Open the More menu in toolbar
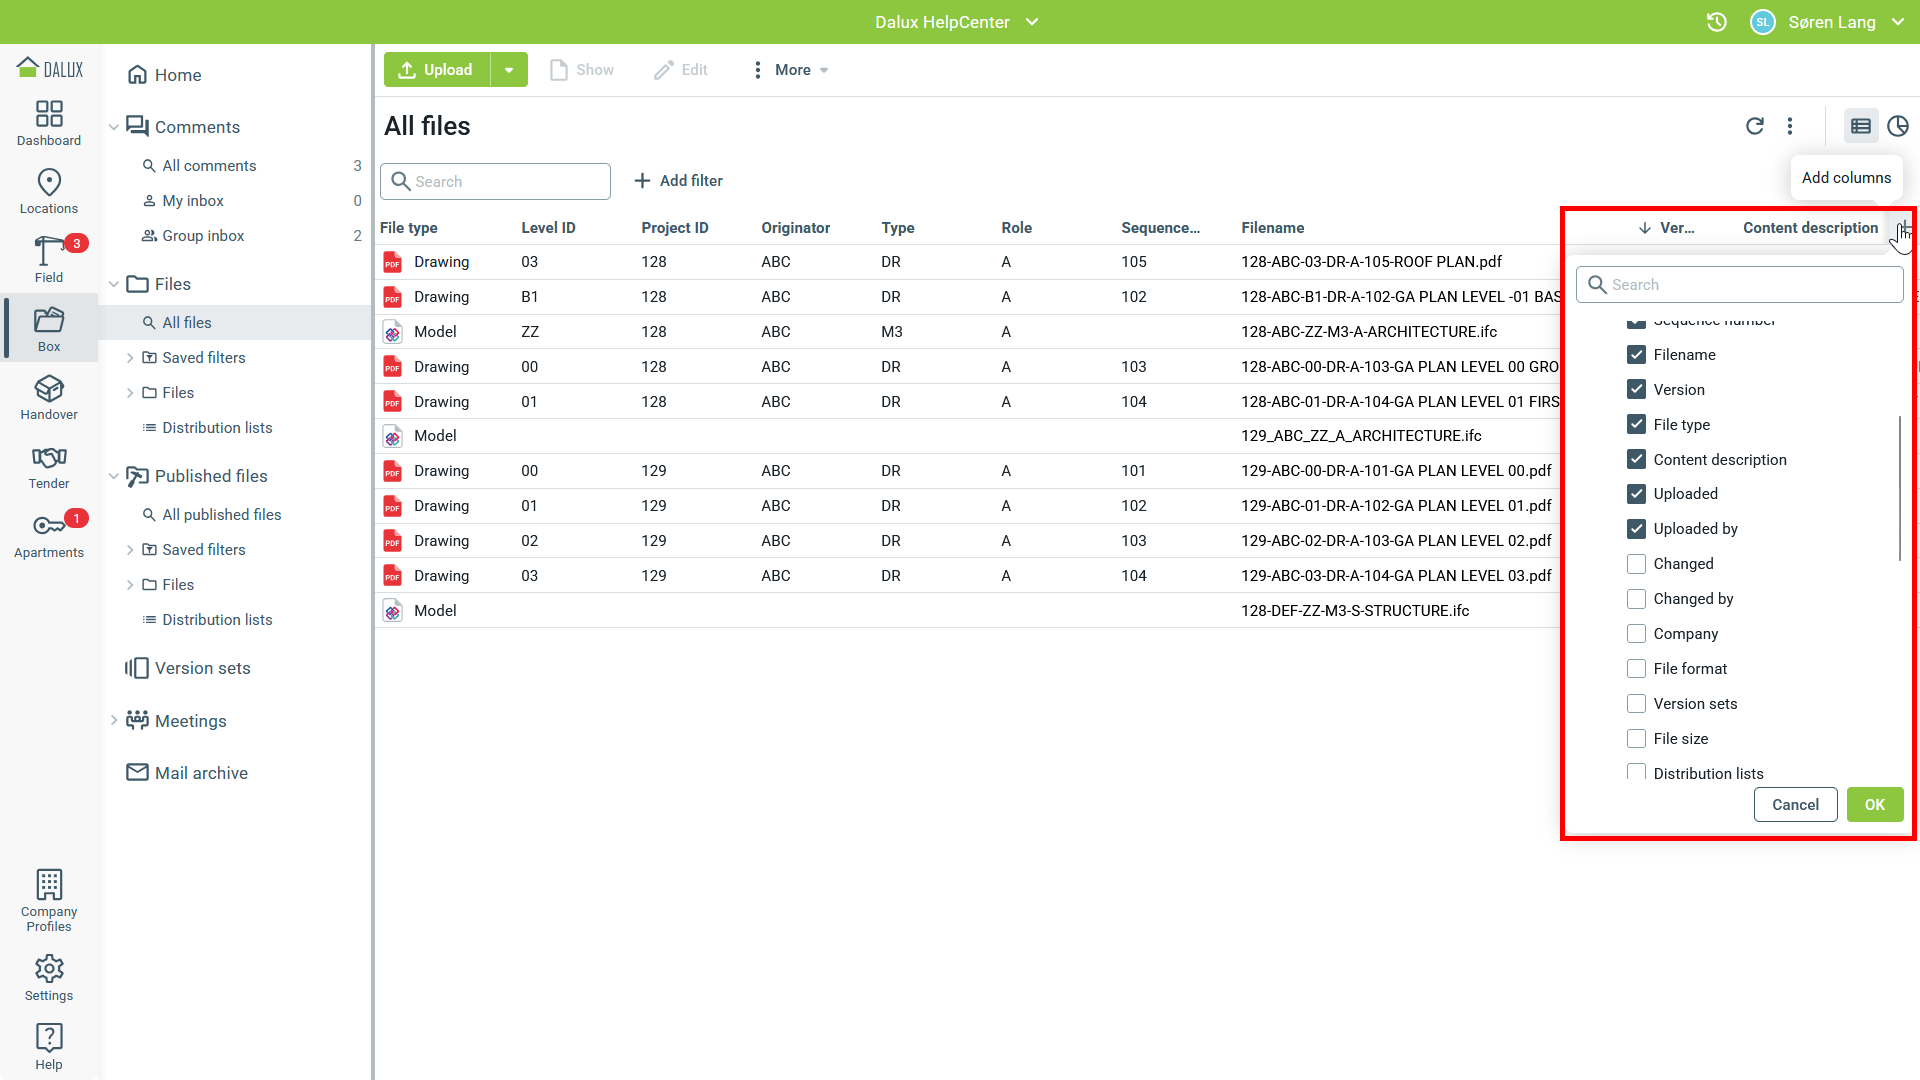Screen dimensions: 1920x1080 click(791, 70)
